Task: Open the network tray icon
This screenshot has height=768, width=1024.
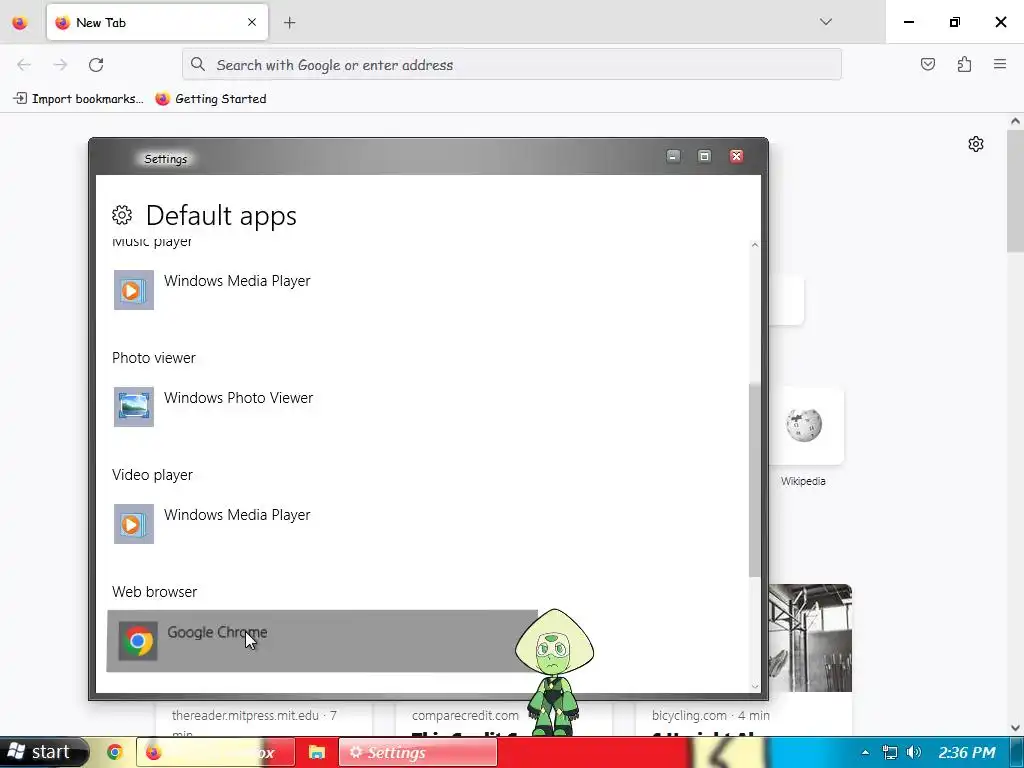Action: pyautogui.click(x=889, y=752)
